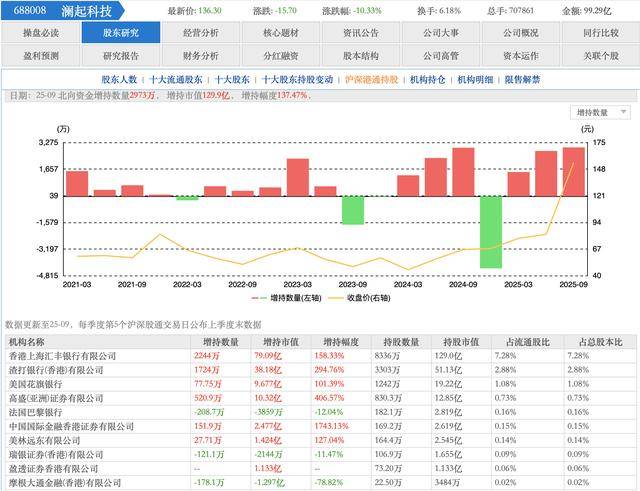Sort by the 增持市值 column header
Image resolution: width=640 pixels, height=491 pixels.
pyautogui.click(x=281, y=342)
